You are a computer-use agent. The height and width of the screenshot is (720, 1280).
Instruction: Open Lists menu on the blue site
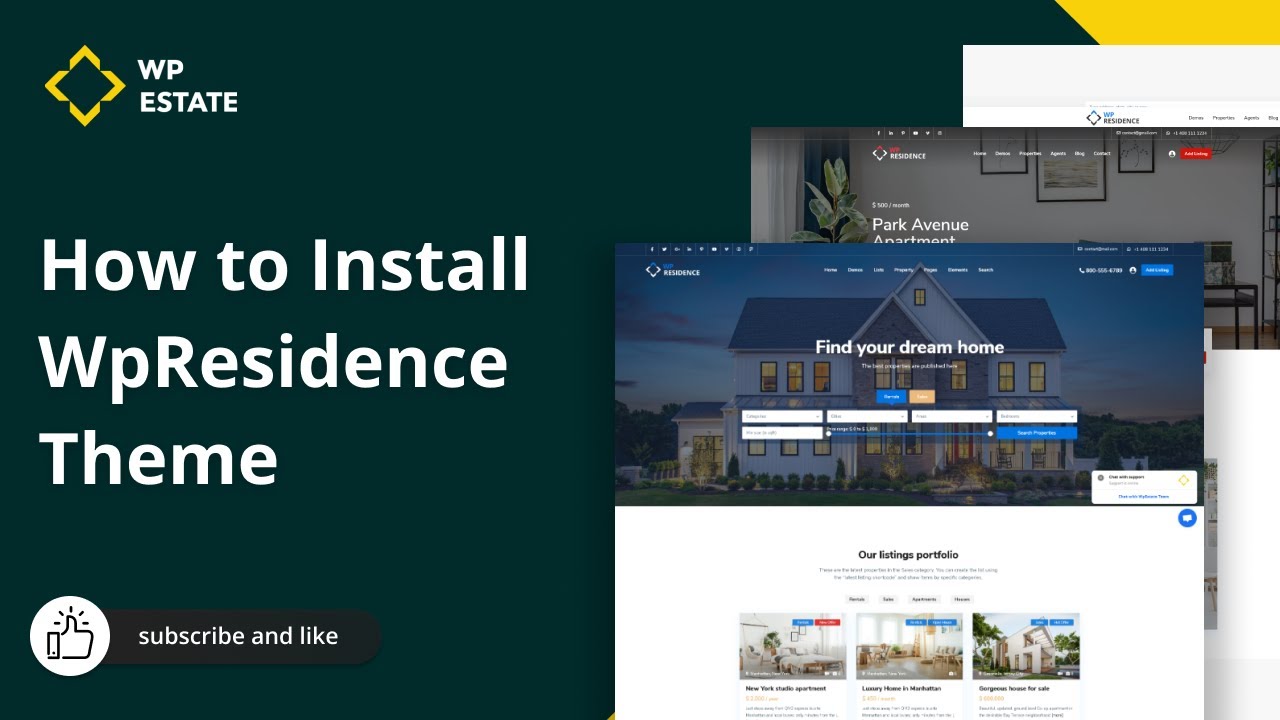click(878, 270)
